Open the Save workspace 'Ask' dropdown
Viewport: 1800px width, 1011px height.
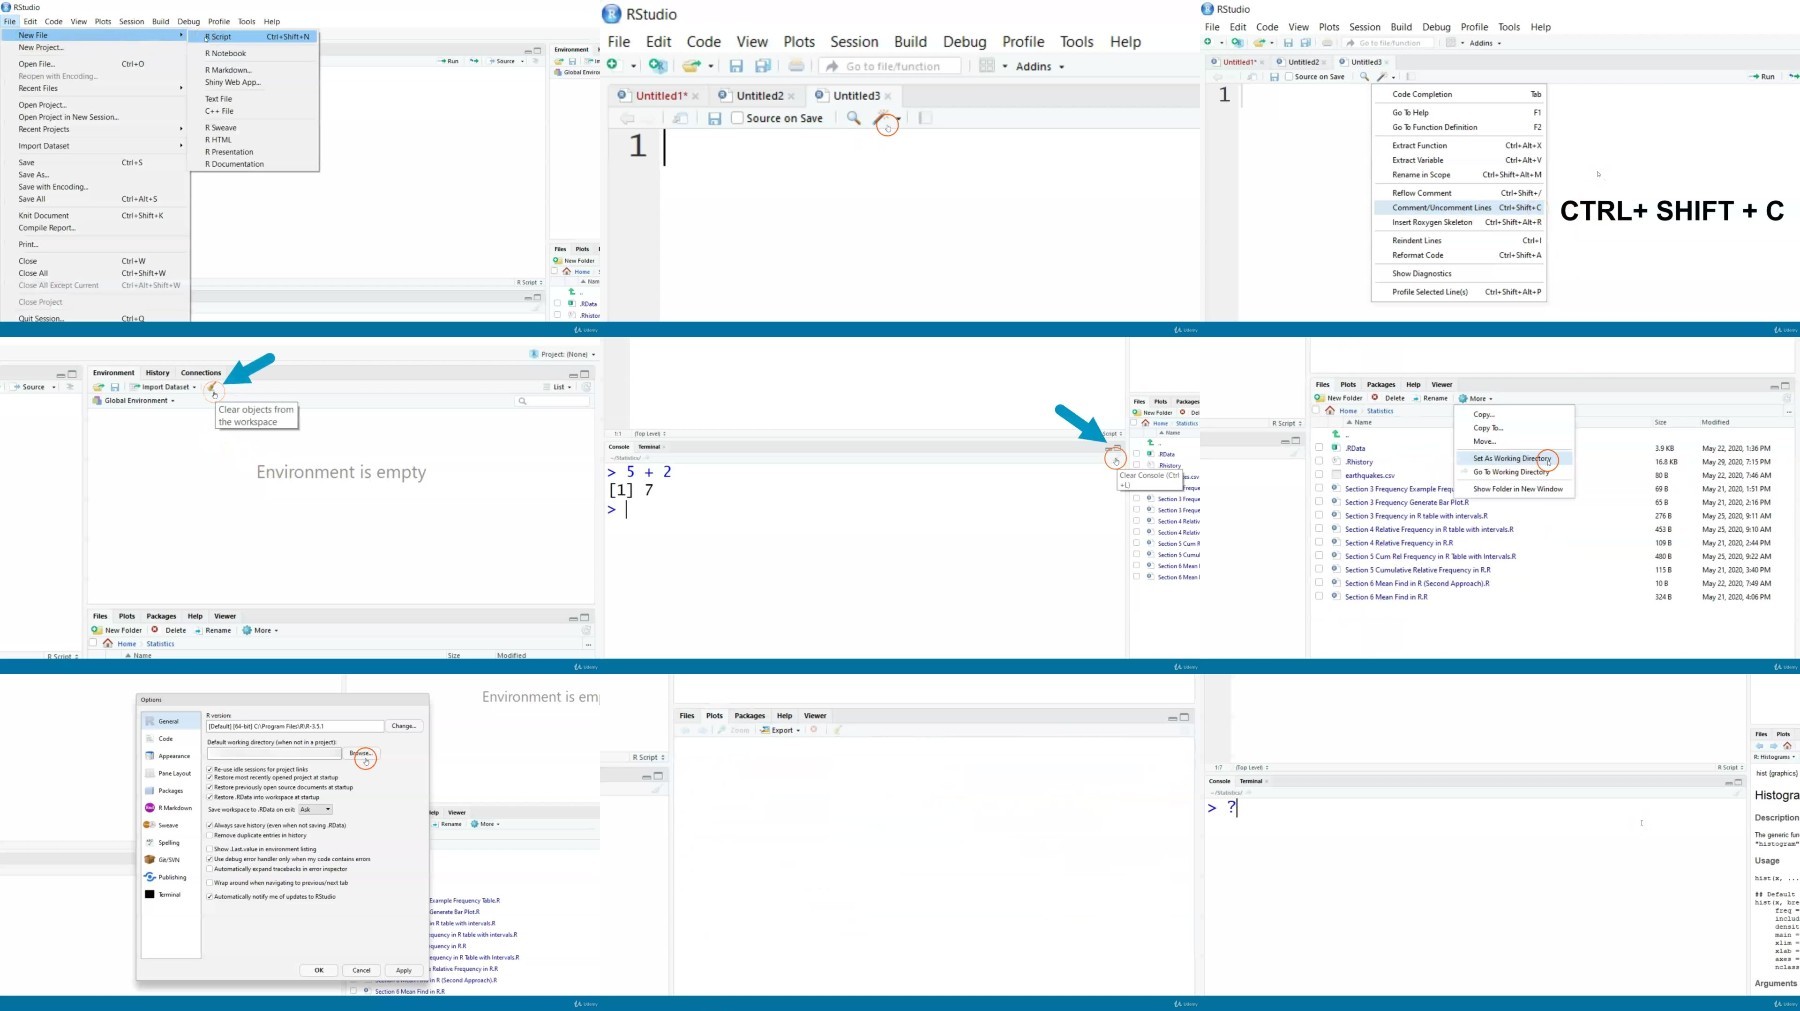(x=315, y=809)
